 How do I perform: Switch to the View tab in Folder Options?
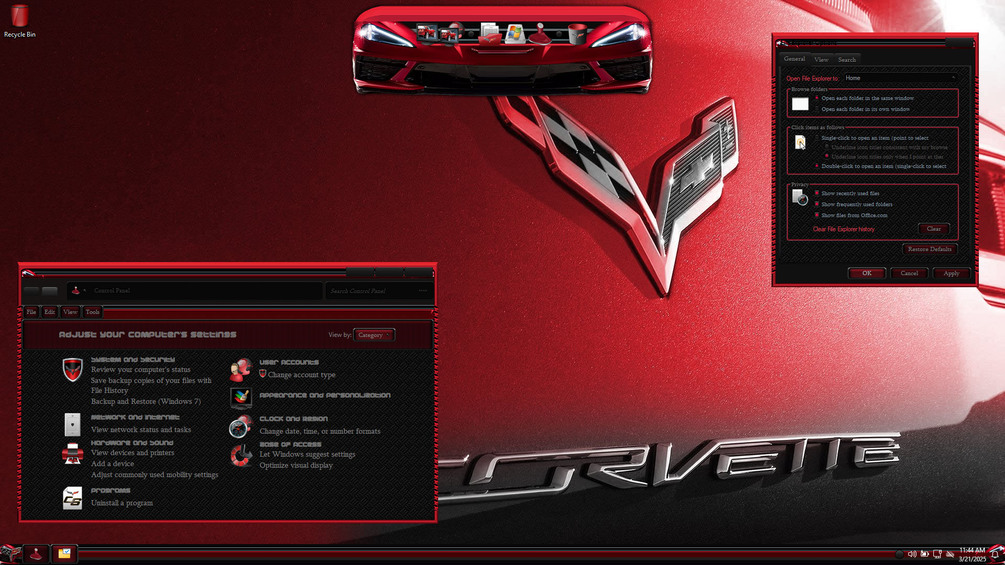pyautogui.click(x=821, y=59)
